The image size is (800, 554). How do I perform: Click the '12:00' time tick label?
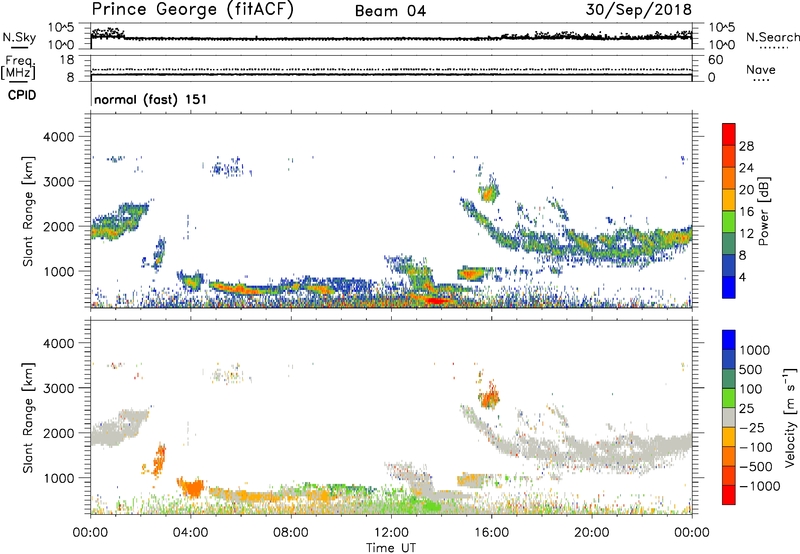391,533
